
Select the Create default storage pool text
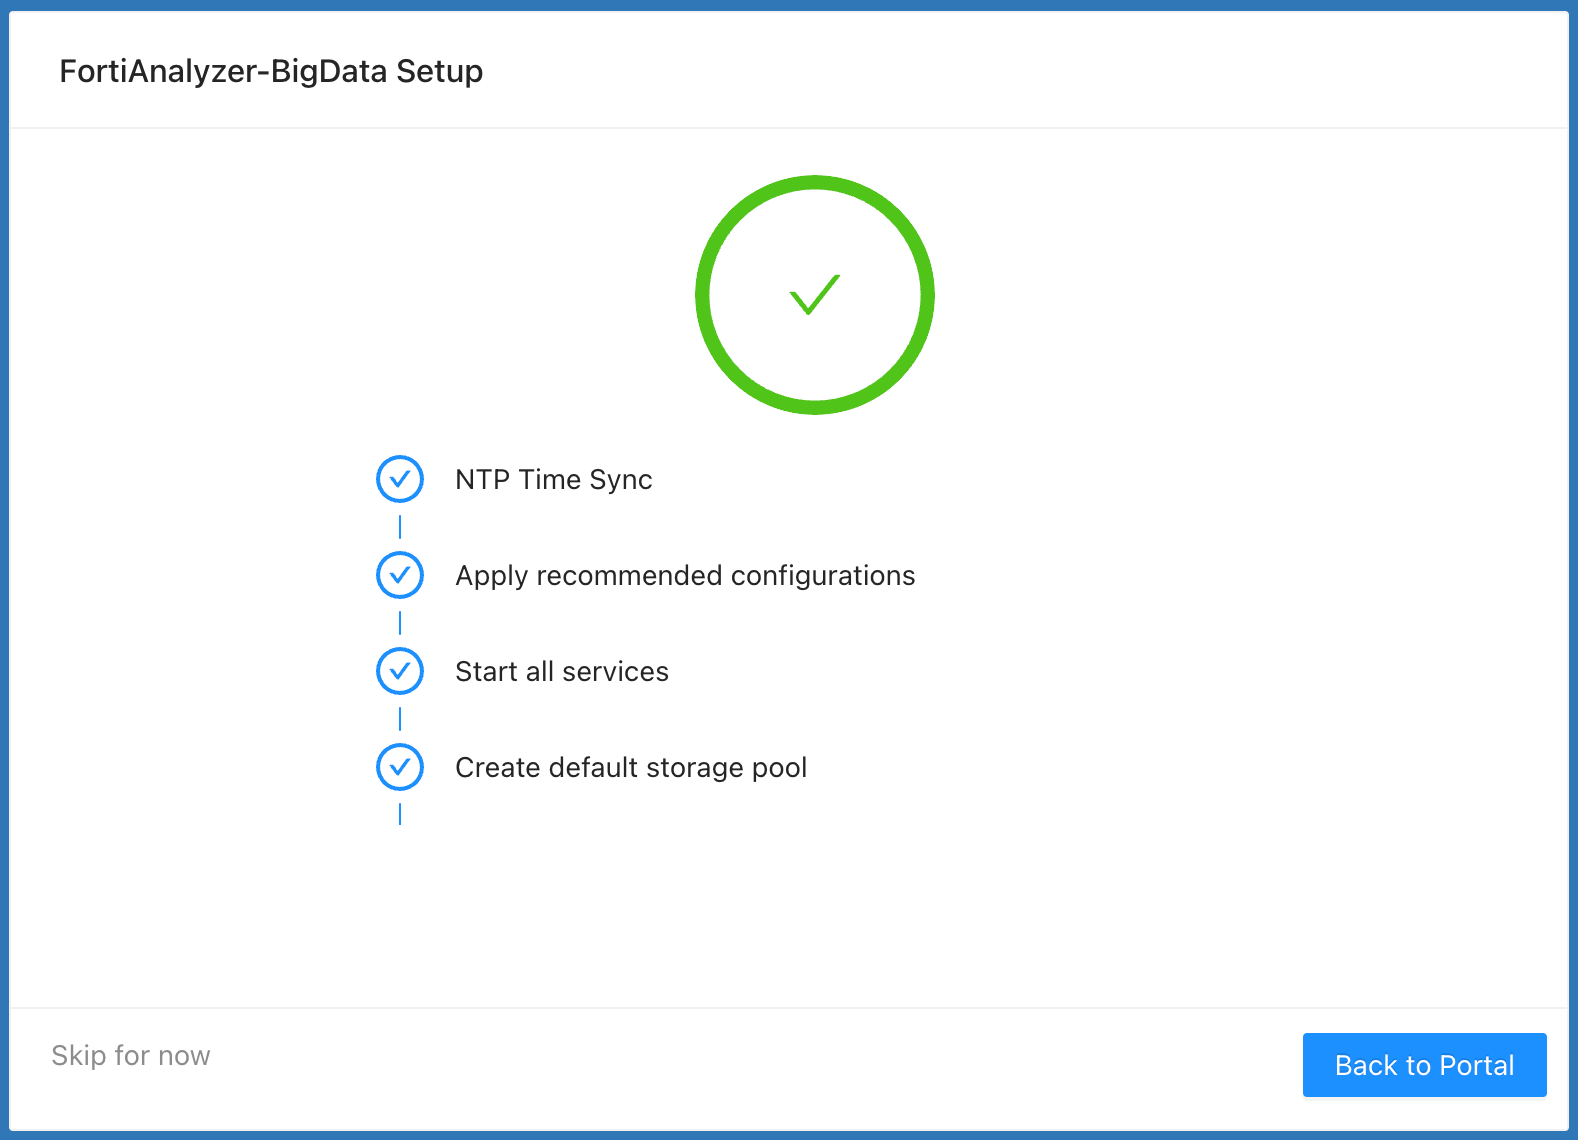(631, 768)
